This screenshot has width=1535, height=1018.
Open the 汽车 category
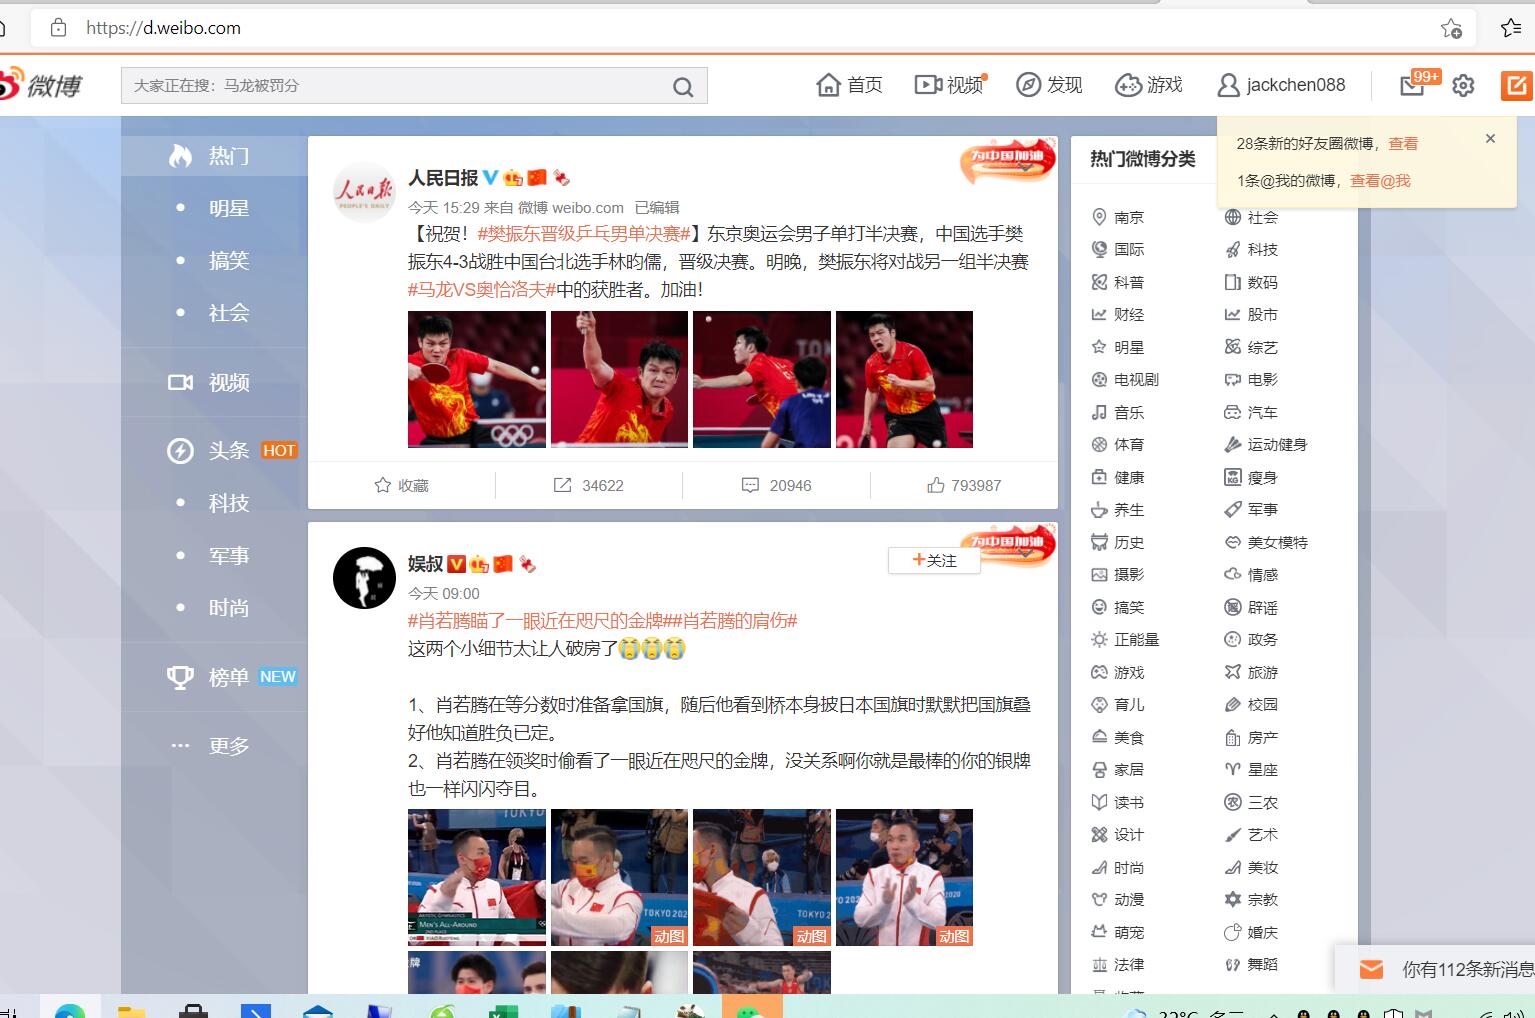(x=1251, y=412)
